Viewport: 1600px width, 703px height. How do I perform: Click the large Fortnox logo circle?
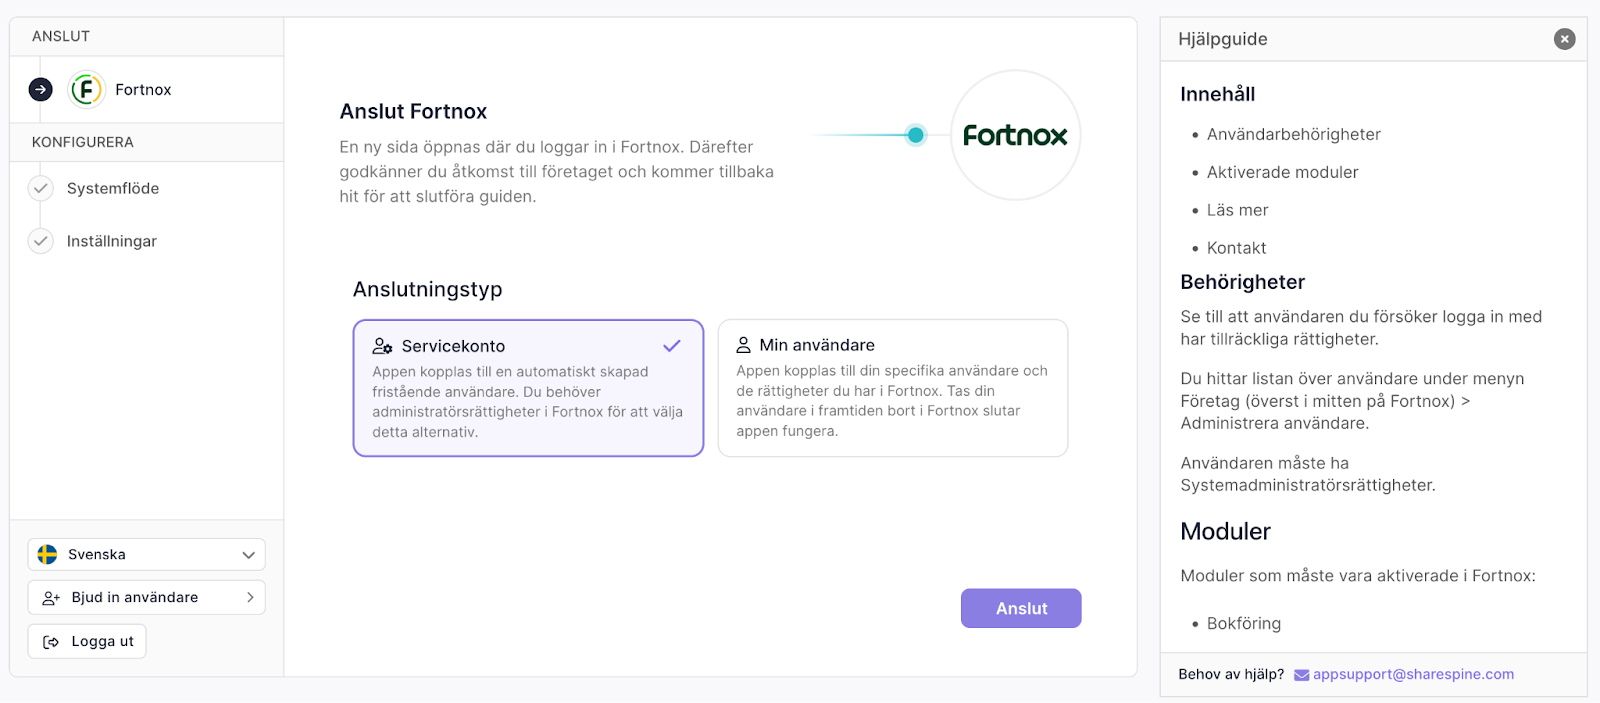(x=1015, y=135)
